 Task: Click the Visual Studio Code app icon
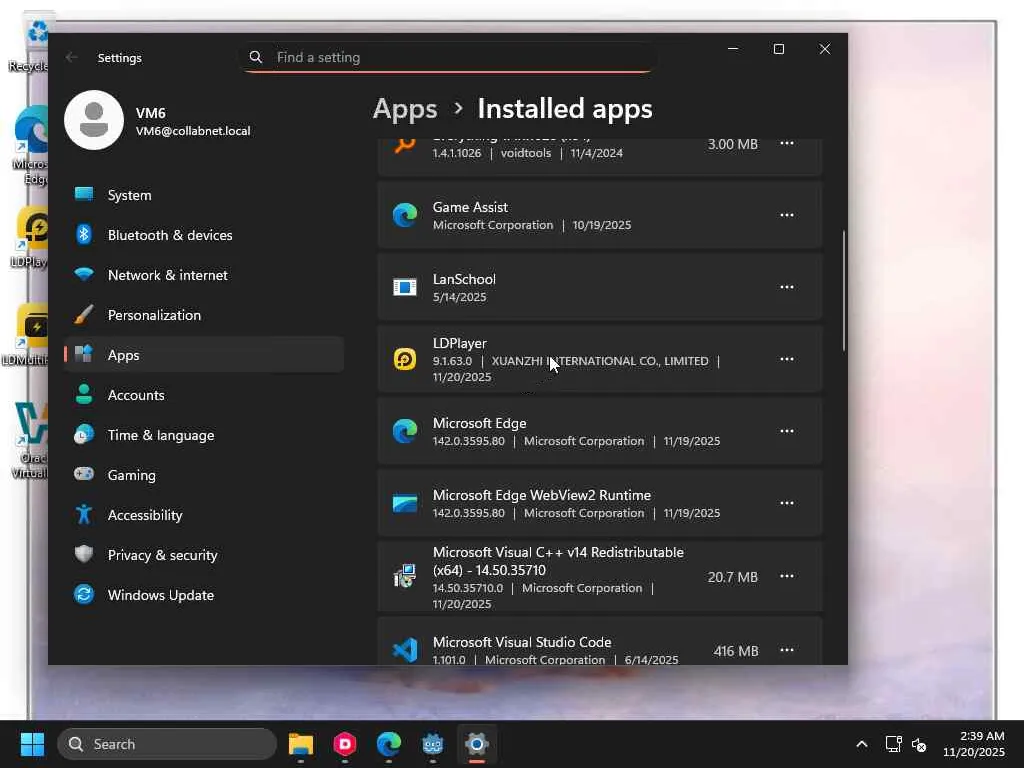pos(405,650)
